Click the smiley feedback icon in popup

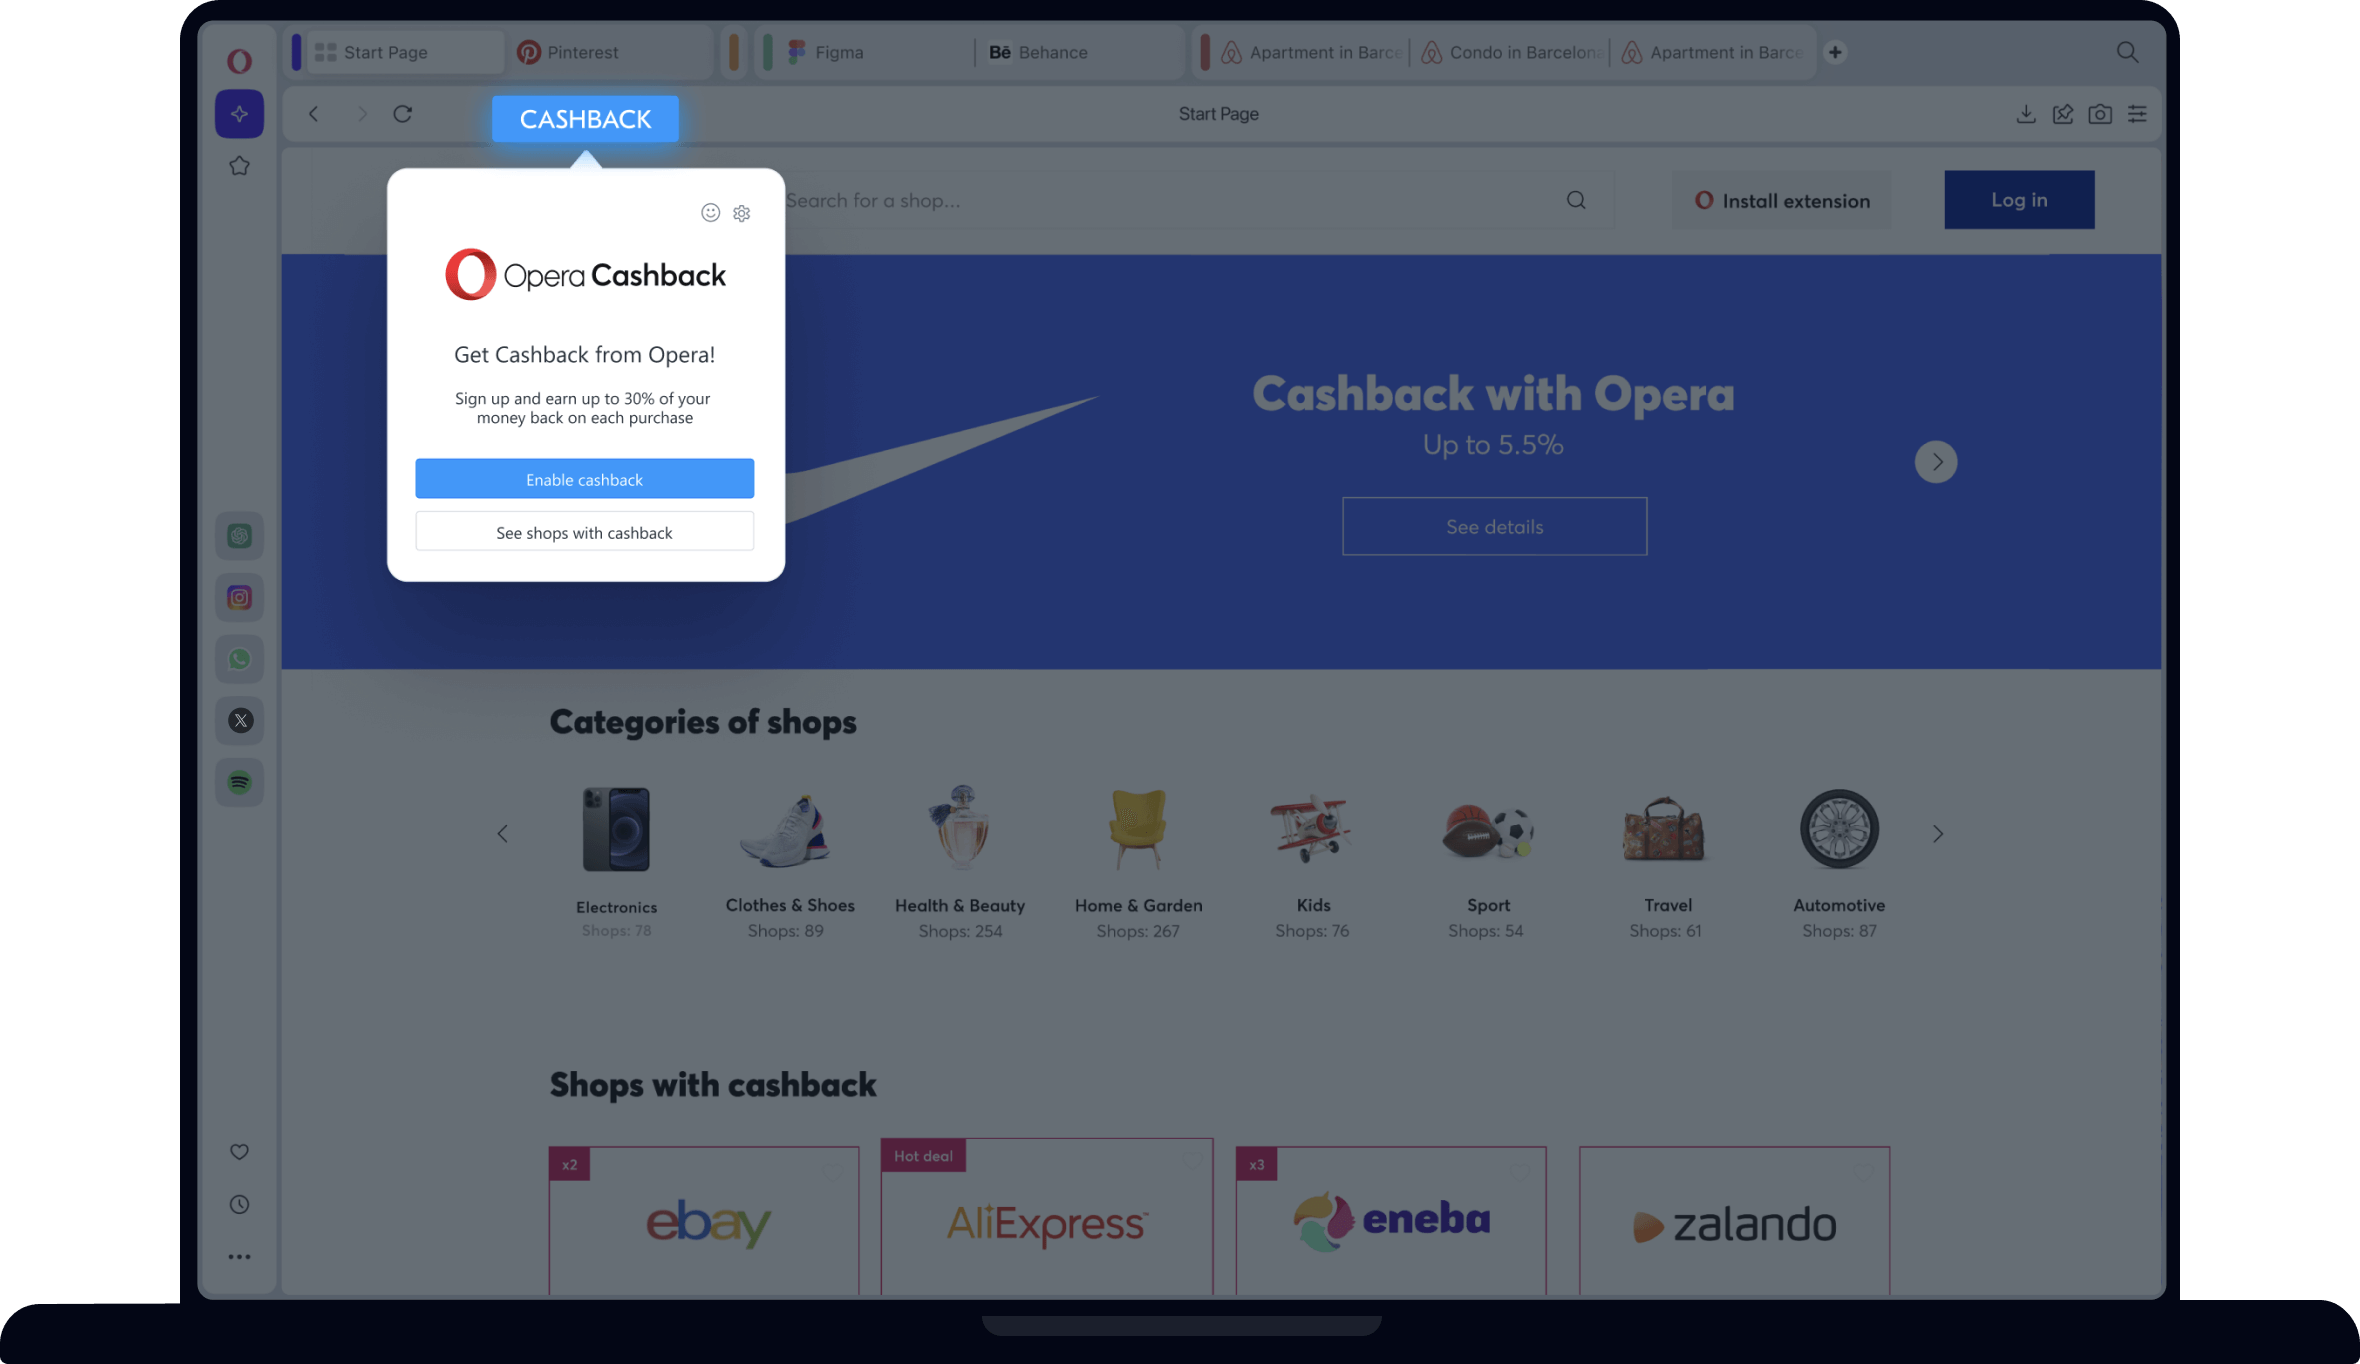(x=710, y=212)
